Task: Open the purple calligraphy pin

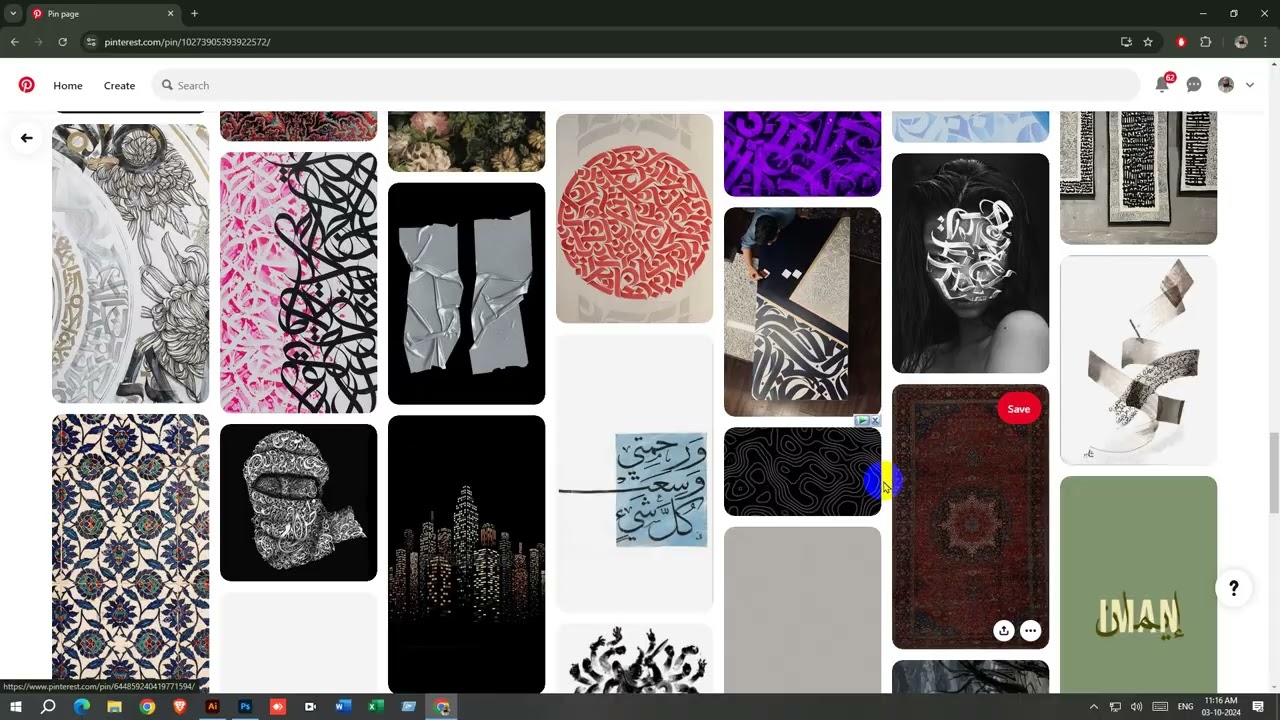Action: point(802,154)
